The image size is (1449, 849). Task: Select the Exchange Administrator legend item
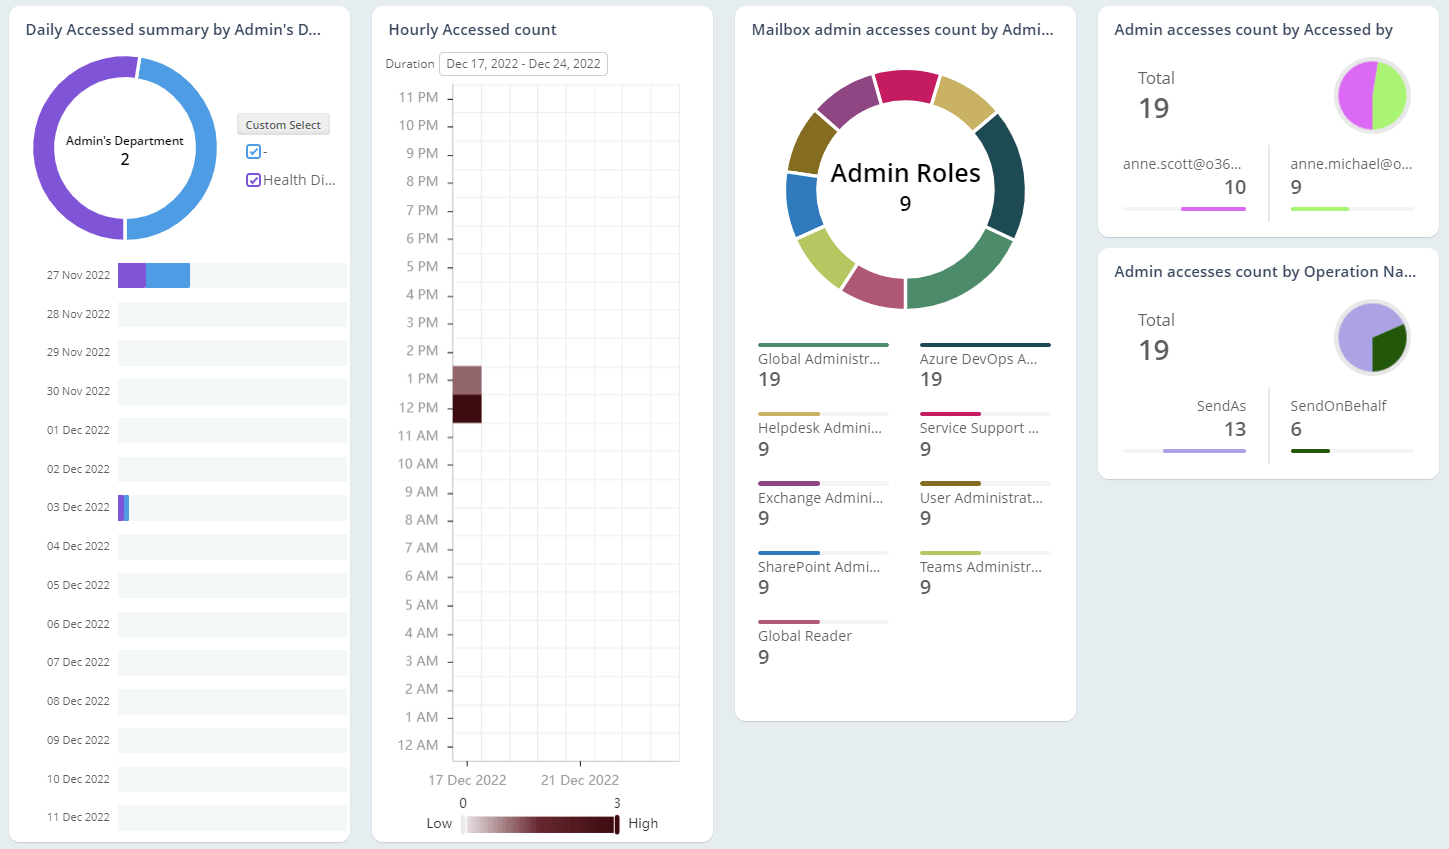(818, 497)
